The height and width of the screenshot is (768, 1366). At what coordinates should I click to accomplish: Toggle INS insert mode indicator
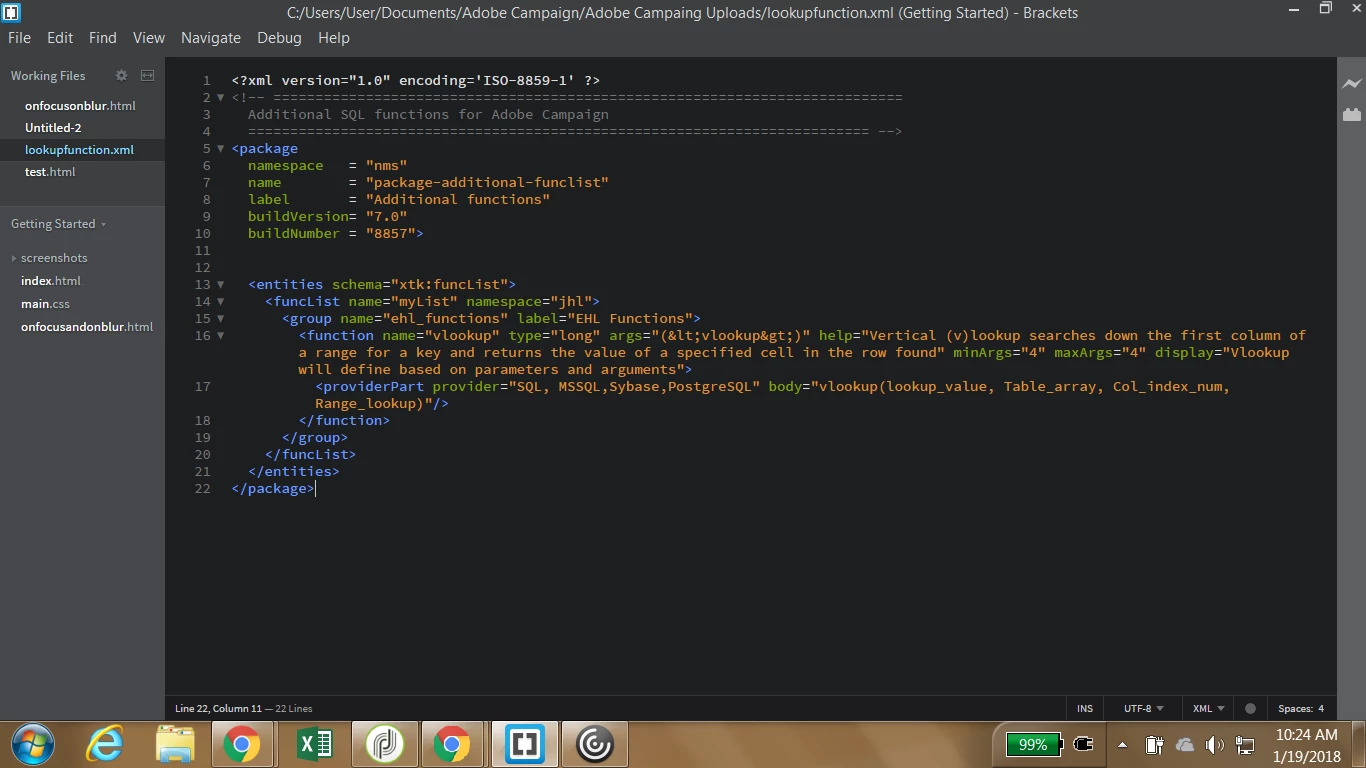click(1085, 709)
